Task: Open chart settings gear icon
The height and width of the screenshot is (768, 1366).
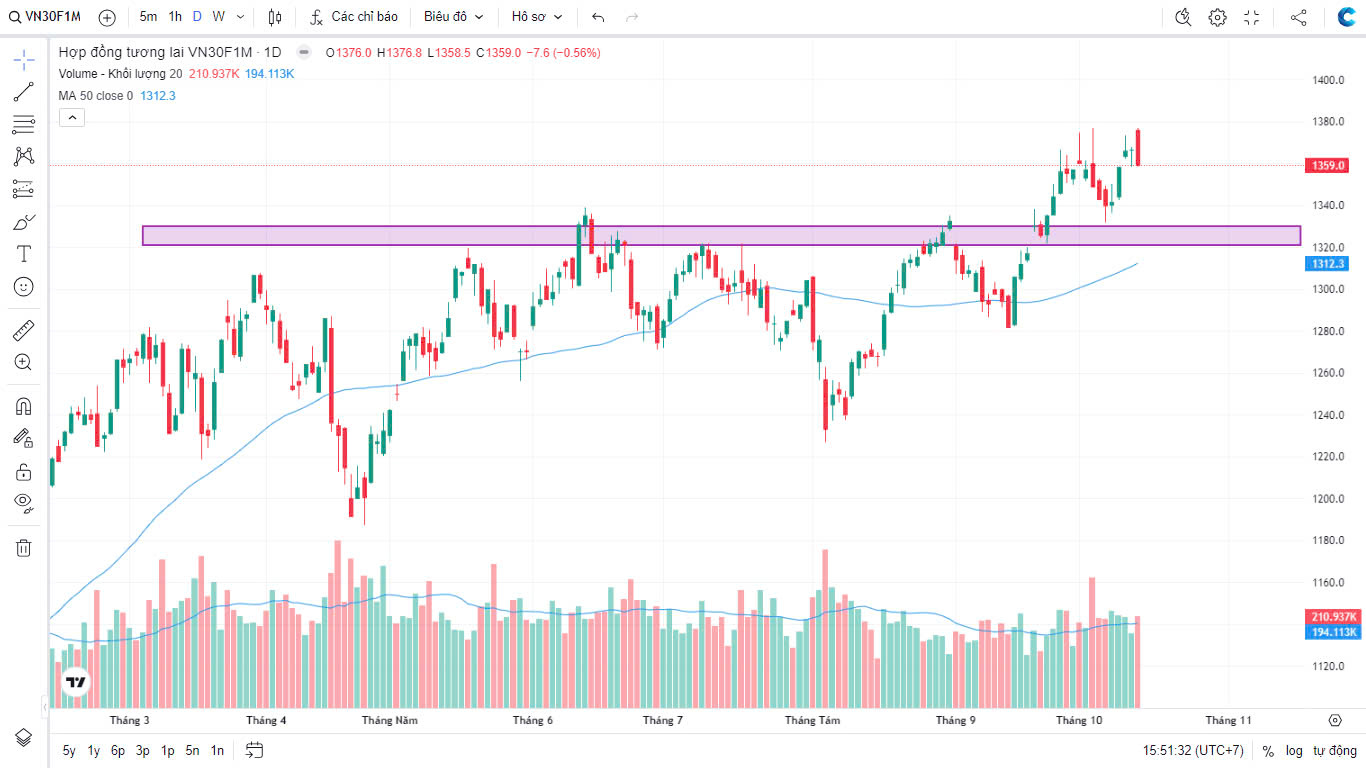Action: tap(1217, 17)
